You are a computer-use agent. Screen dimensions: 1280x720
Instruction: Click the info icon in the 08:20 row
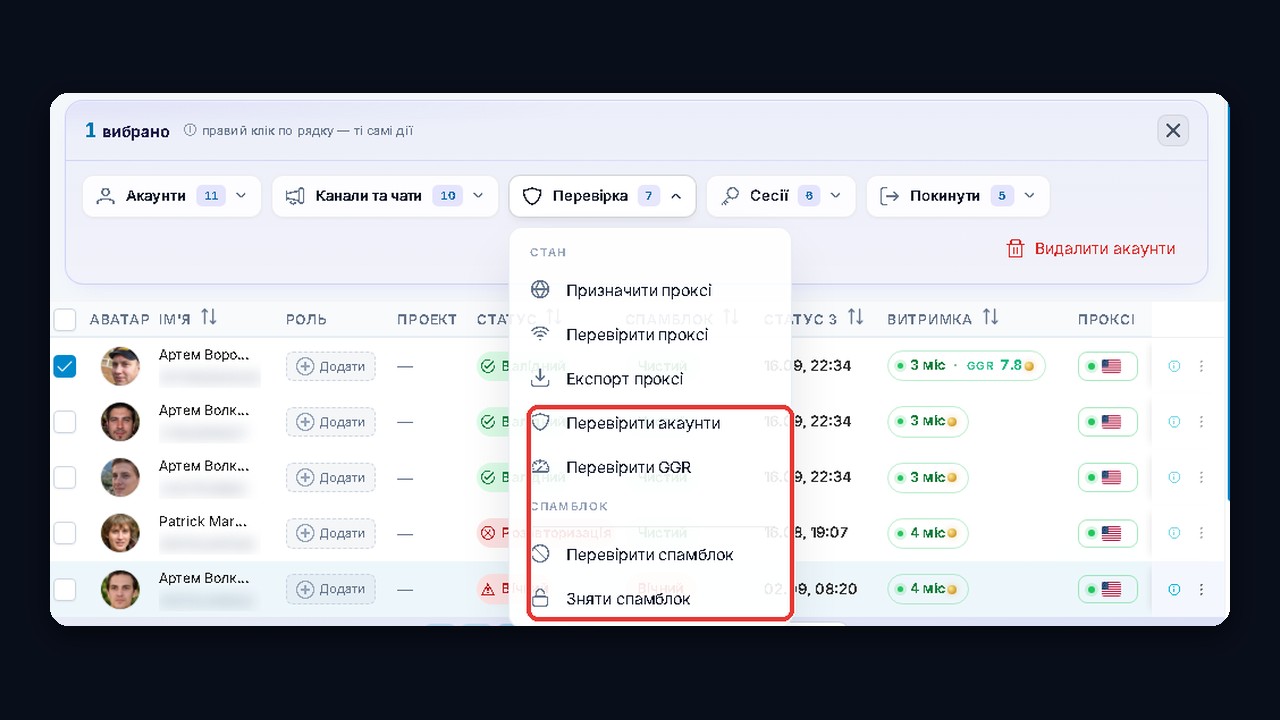1174,590
